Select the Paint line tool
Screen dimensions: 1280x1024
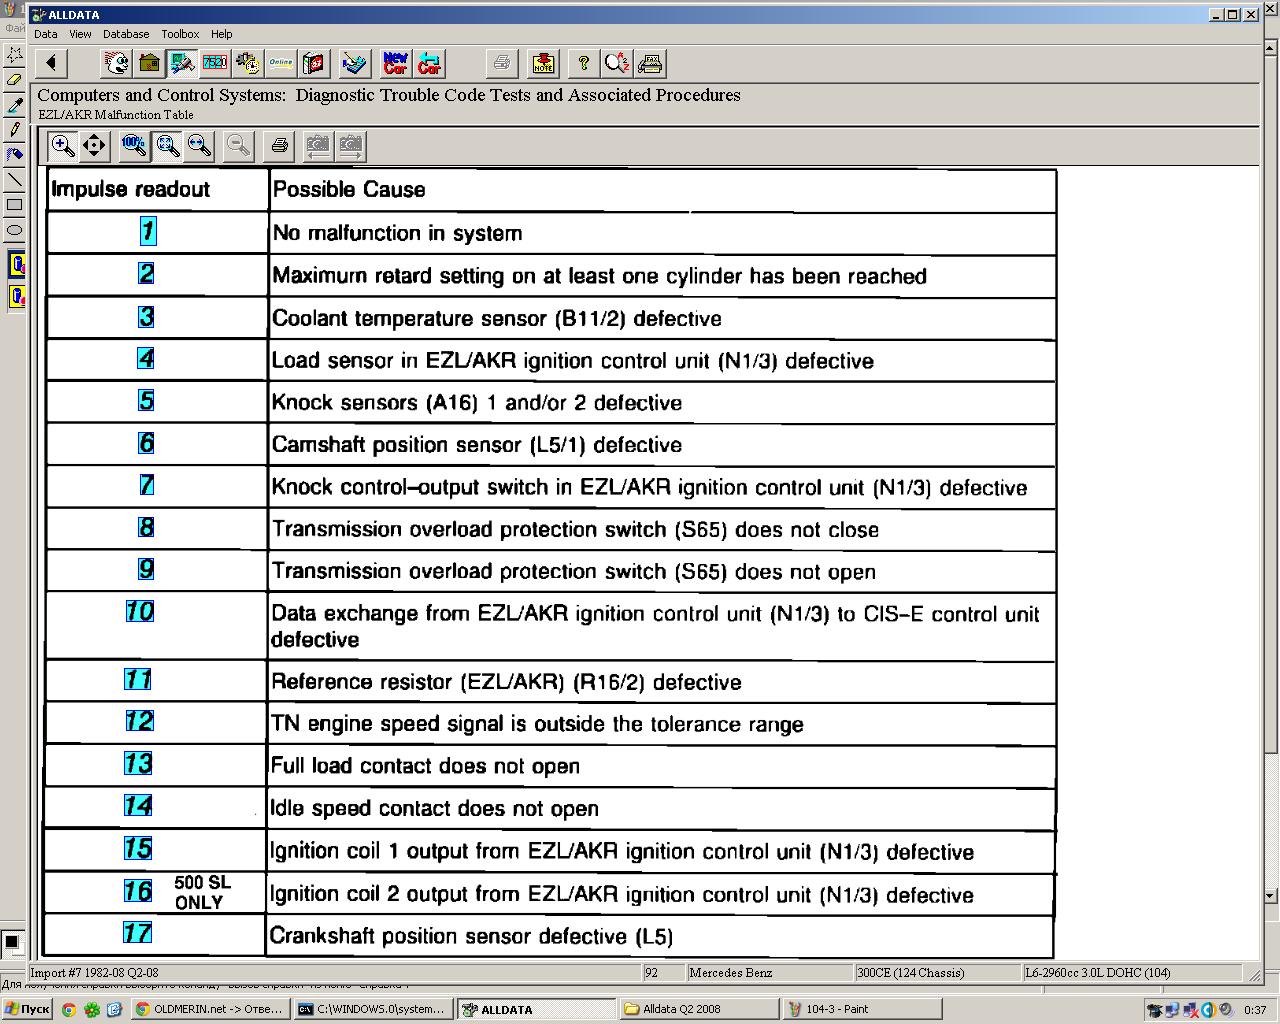click(x=14, y=180)
